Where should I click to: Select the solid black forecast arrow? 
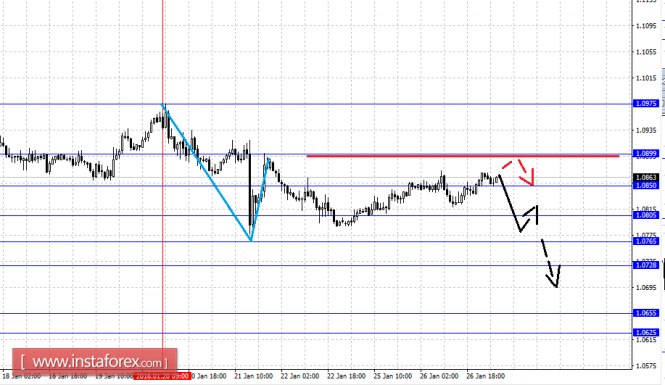[518, 203]
